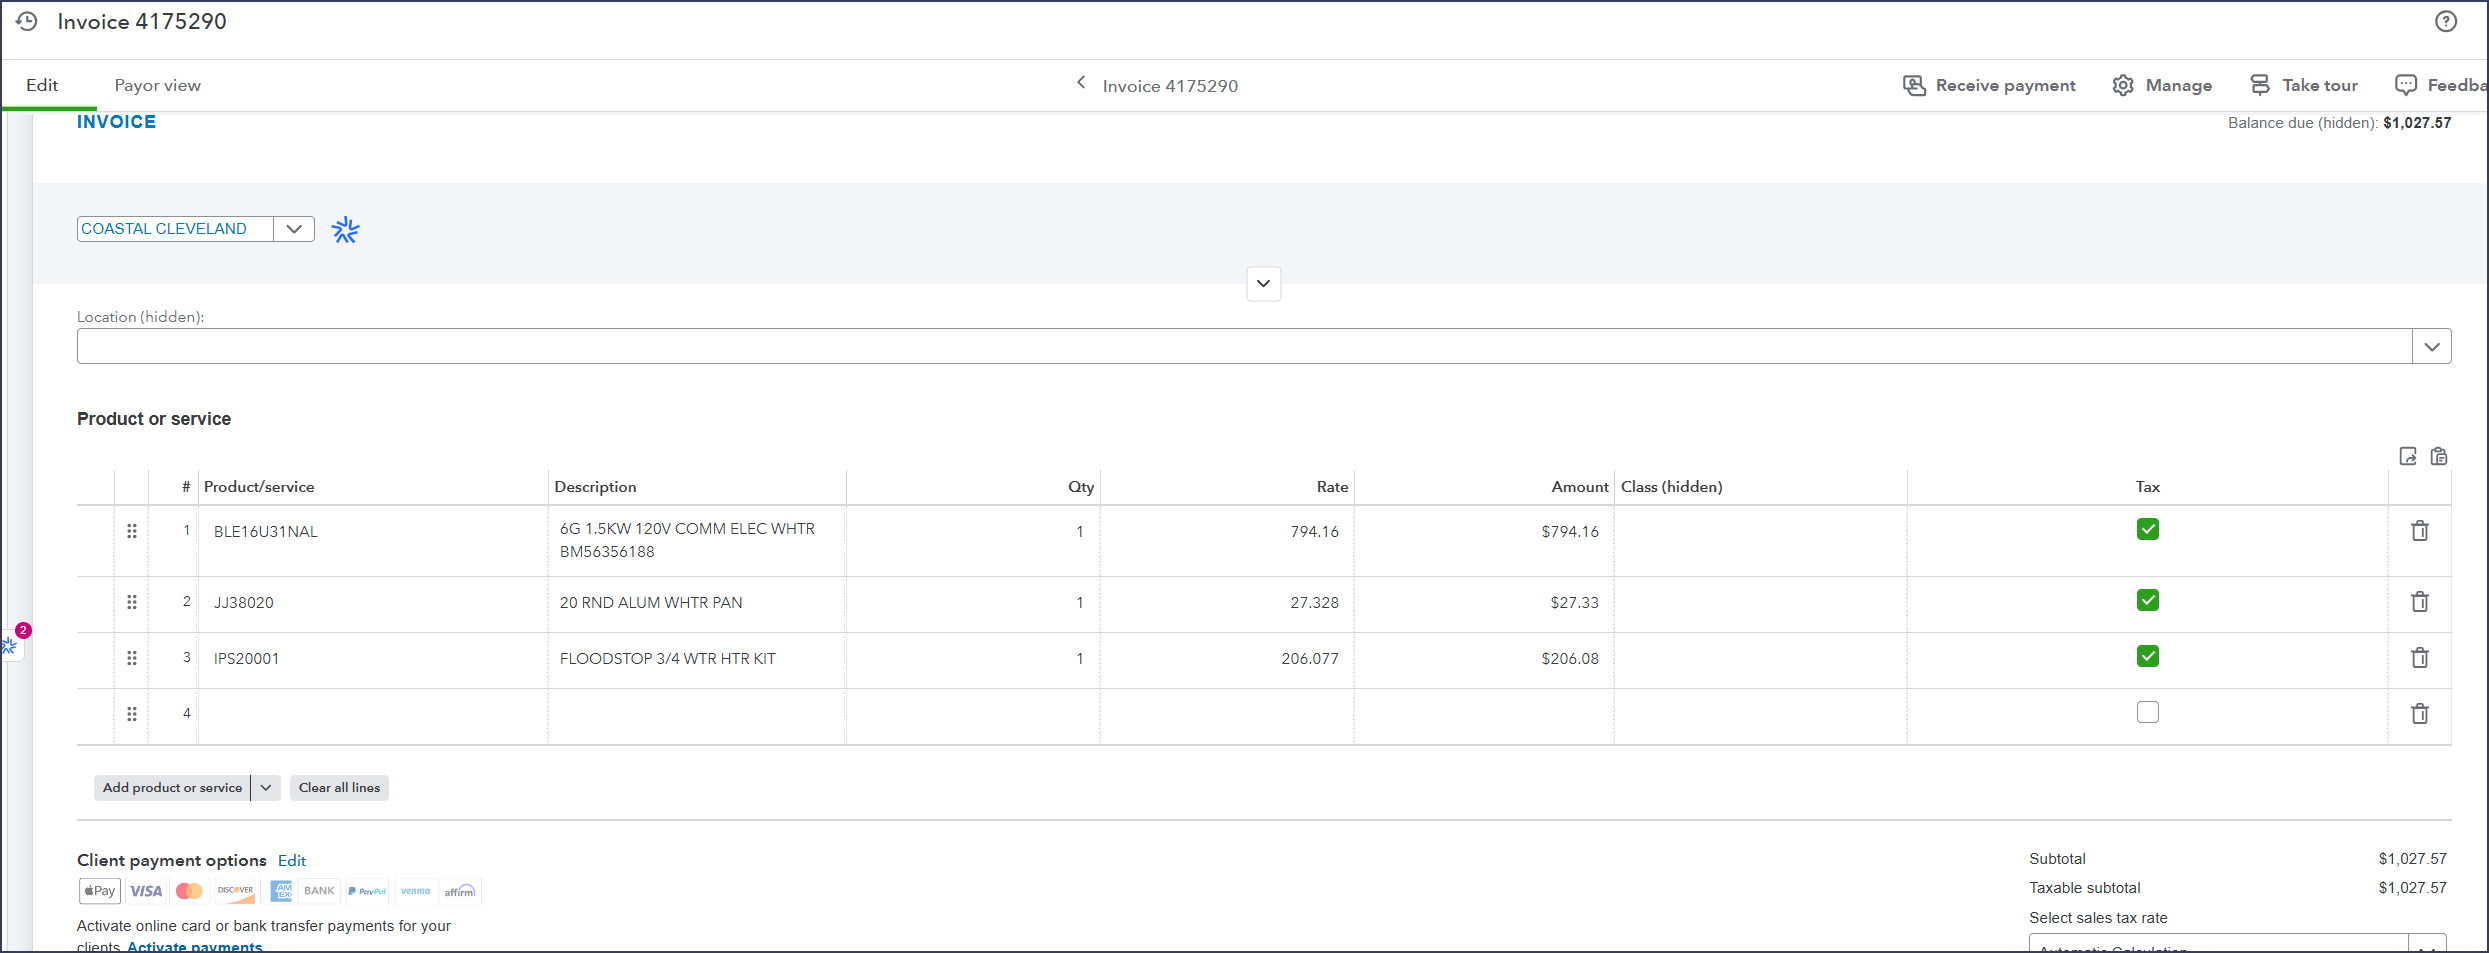Screen dimensions: 2489x953
Task: Click Receive payment button
Action: 1989,85
